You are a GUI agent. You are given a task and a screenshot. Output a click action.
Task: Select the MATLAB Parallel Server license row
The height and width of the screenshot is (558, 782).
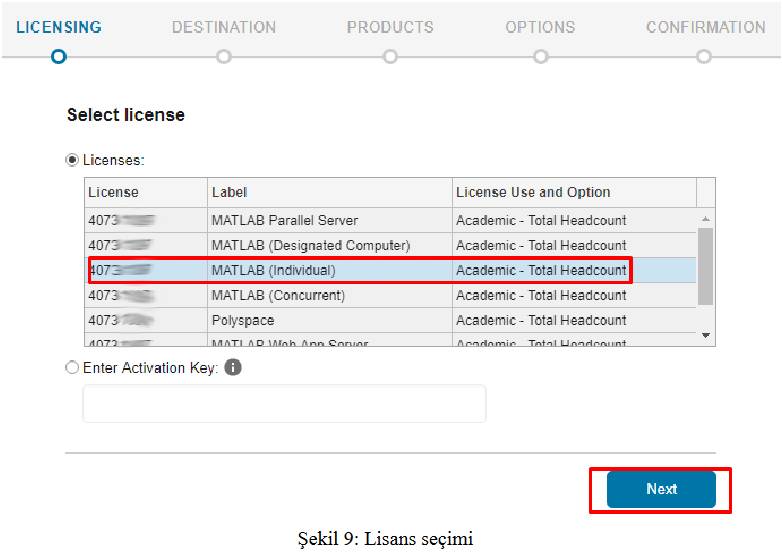pos(391,220)
